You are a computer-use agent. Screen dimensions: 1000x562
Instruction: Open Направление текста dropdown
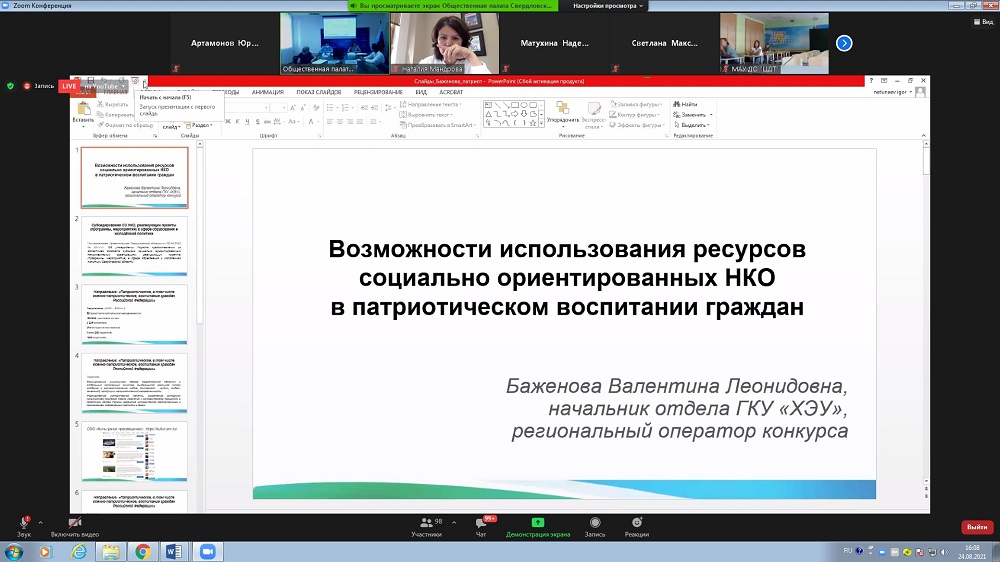click(430, 104)
